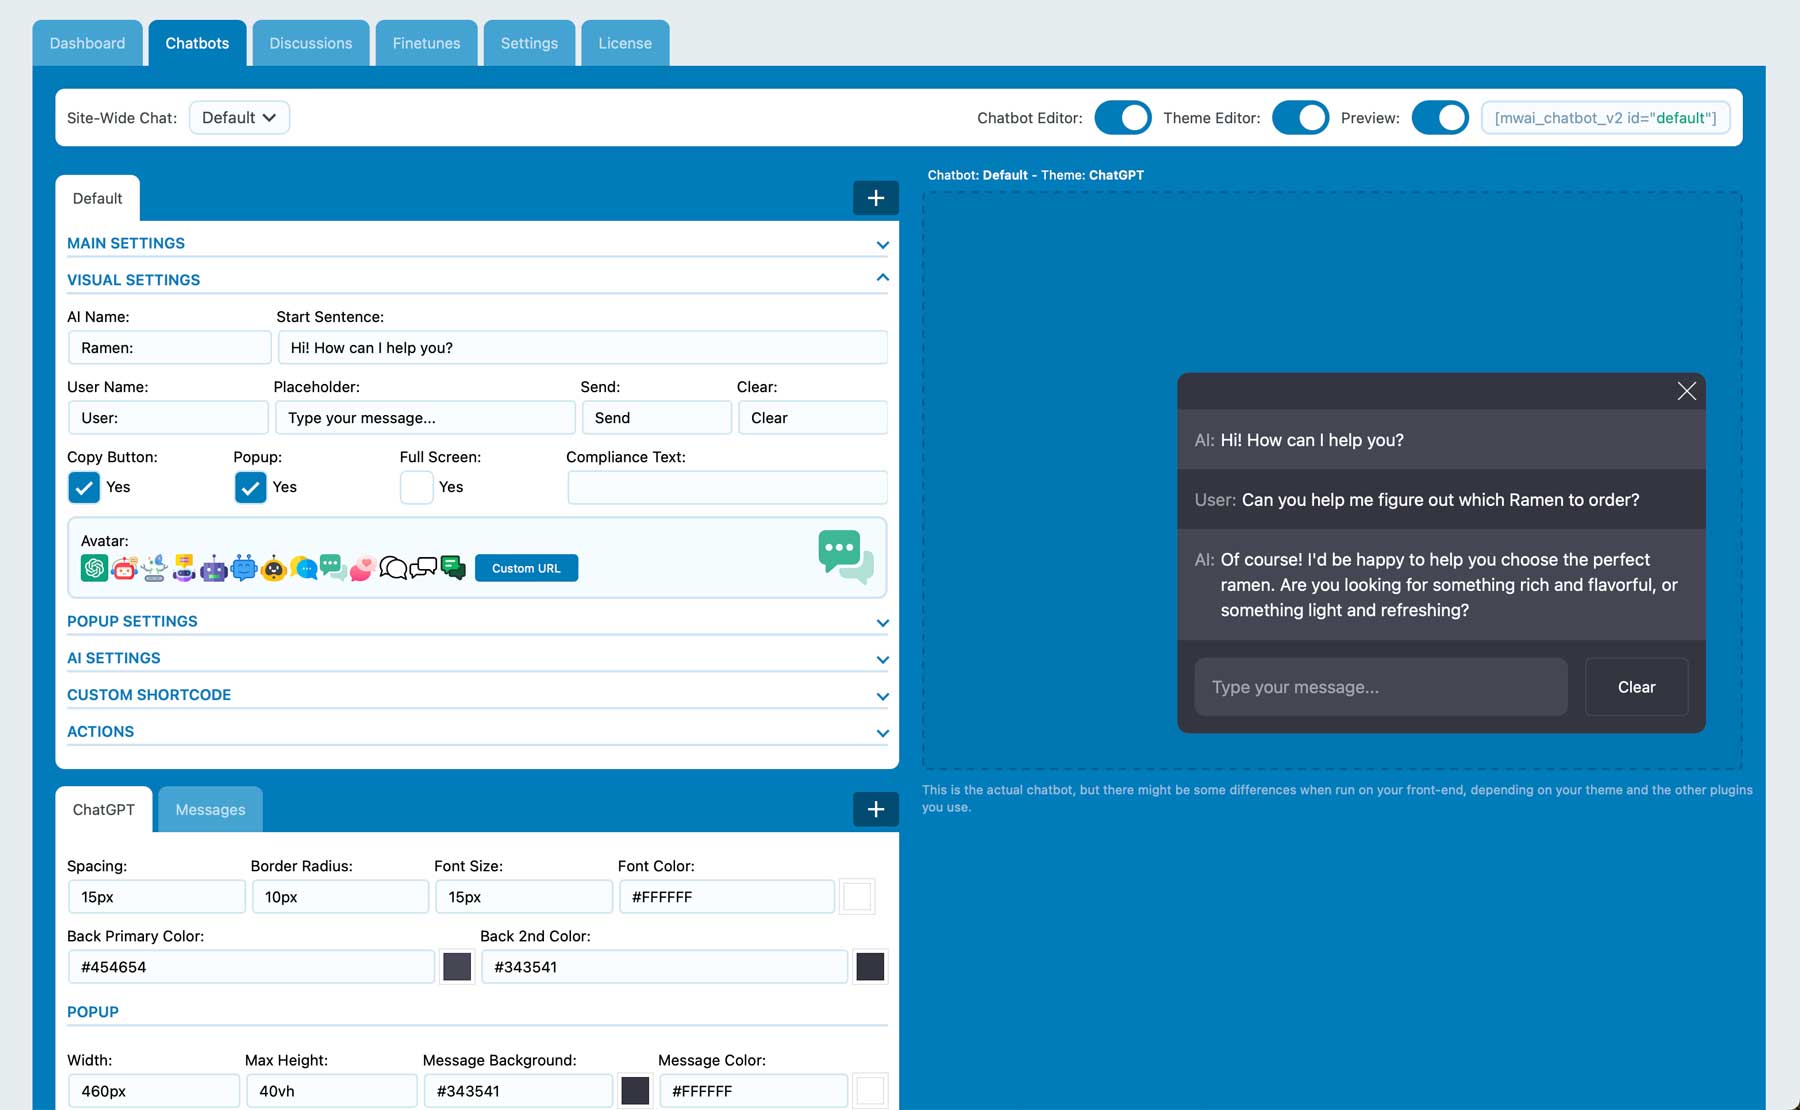Open the Back Primary Color swatch
This screenshot has height=1110, width=1800.
(457, 966)
